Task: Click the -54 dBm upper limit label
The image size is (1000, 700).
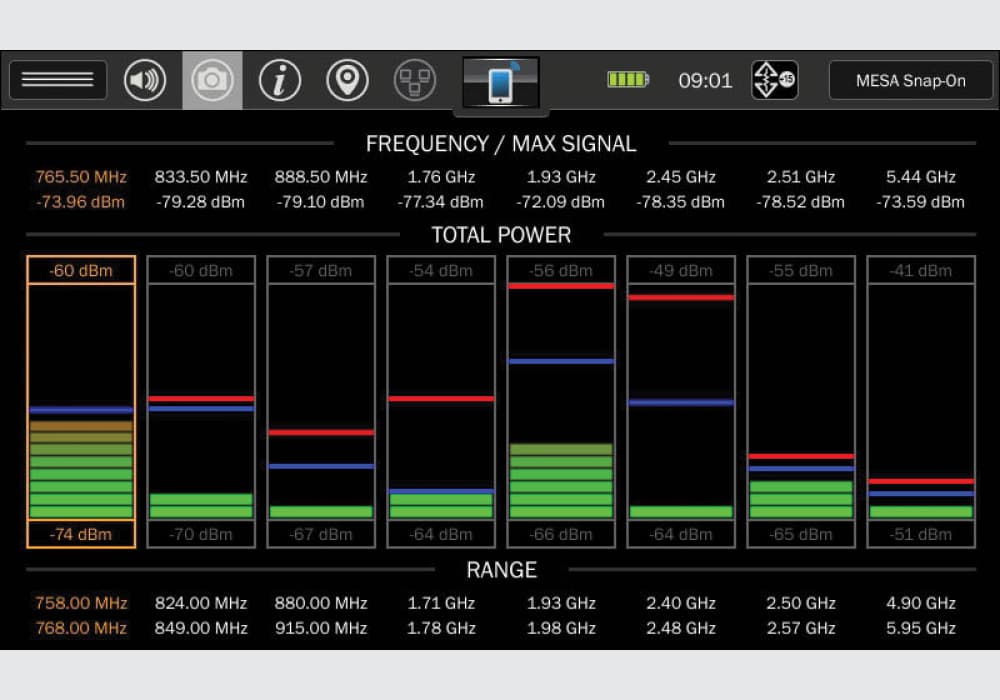Action: point(441,270)
